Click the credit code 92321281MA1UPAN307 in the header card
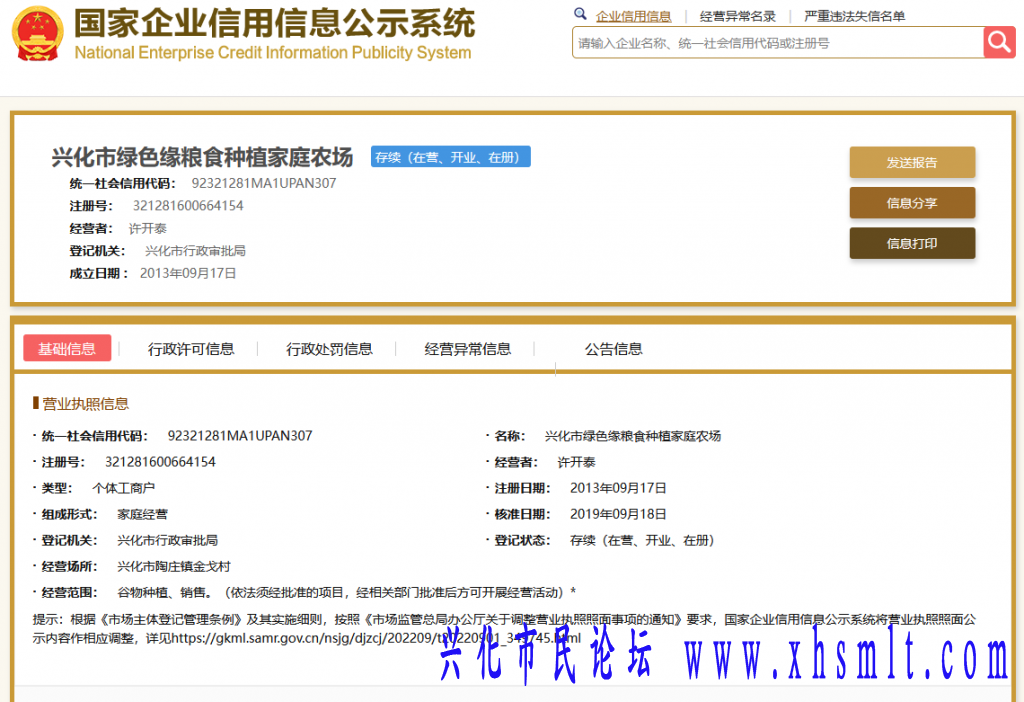 [264, 183]
